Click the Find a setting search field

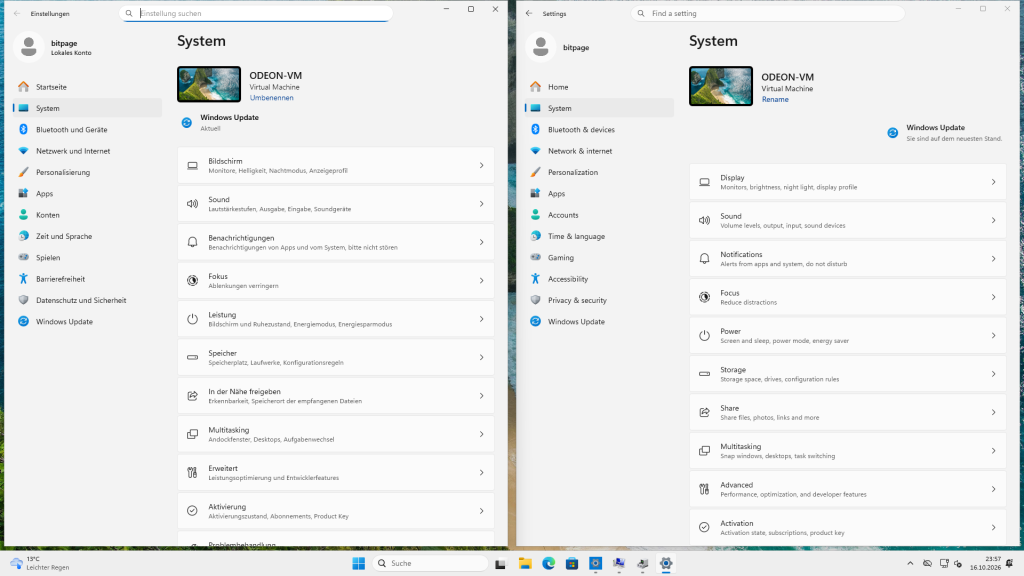tap(768, 13)
